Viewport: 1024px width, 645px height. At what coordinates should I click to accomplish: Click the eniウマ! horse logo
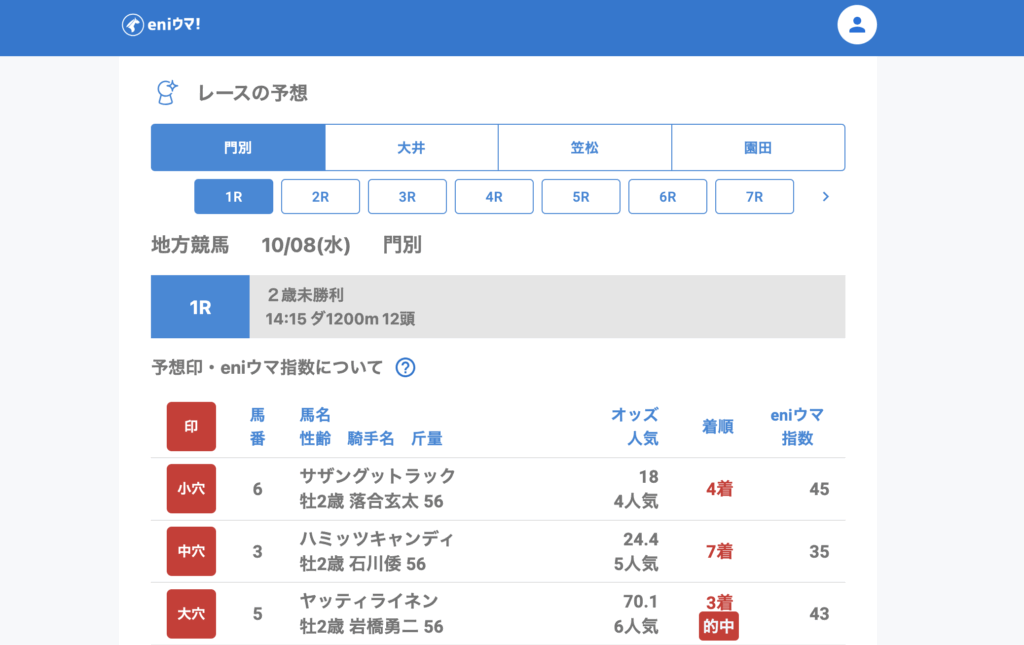tap(161, 25)
